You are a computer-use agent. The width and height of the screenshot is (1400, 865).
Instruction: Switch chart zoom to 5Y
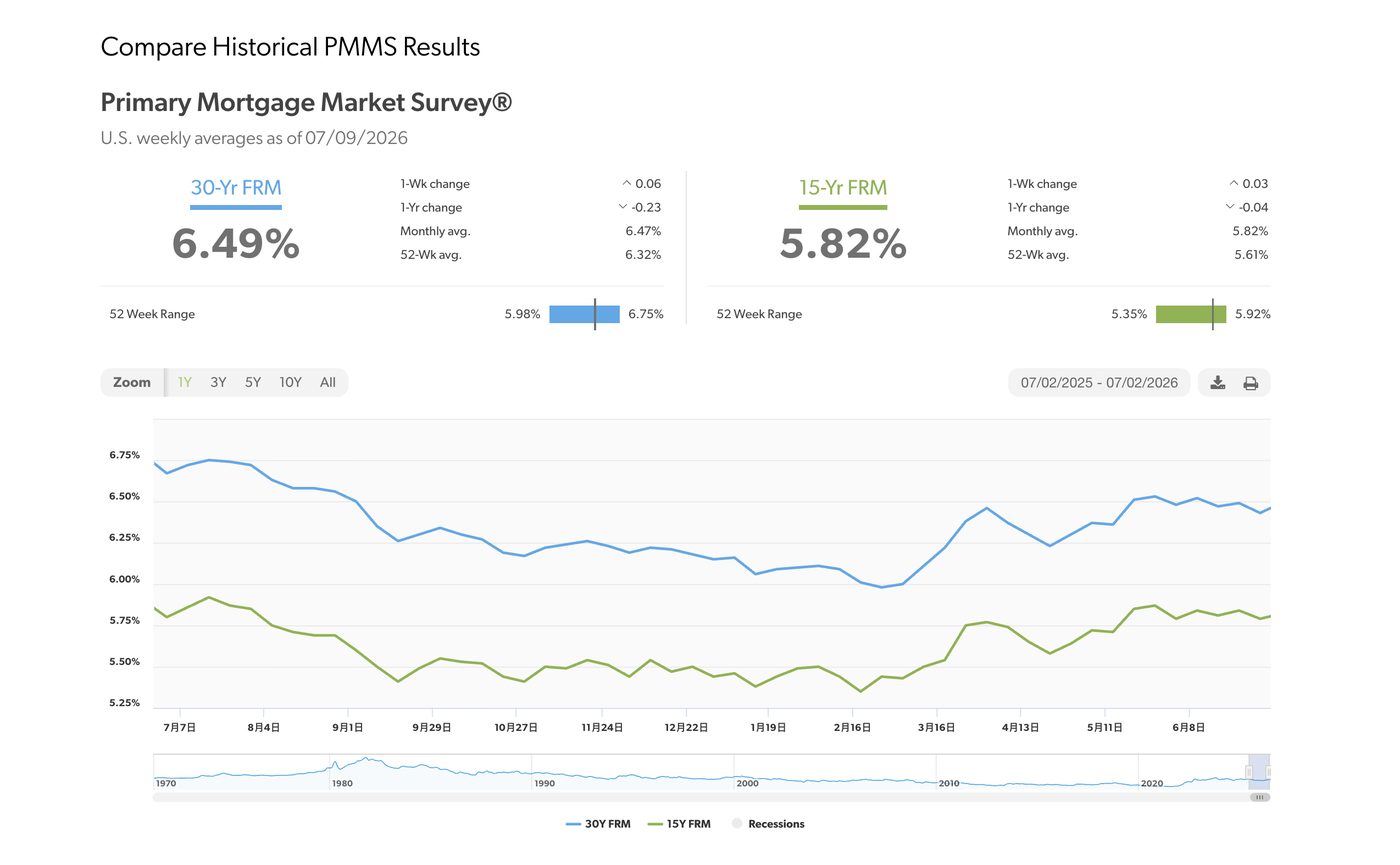[253, 382]
